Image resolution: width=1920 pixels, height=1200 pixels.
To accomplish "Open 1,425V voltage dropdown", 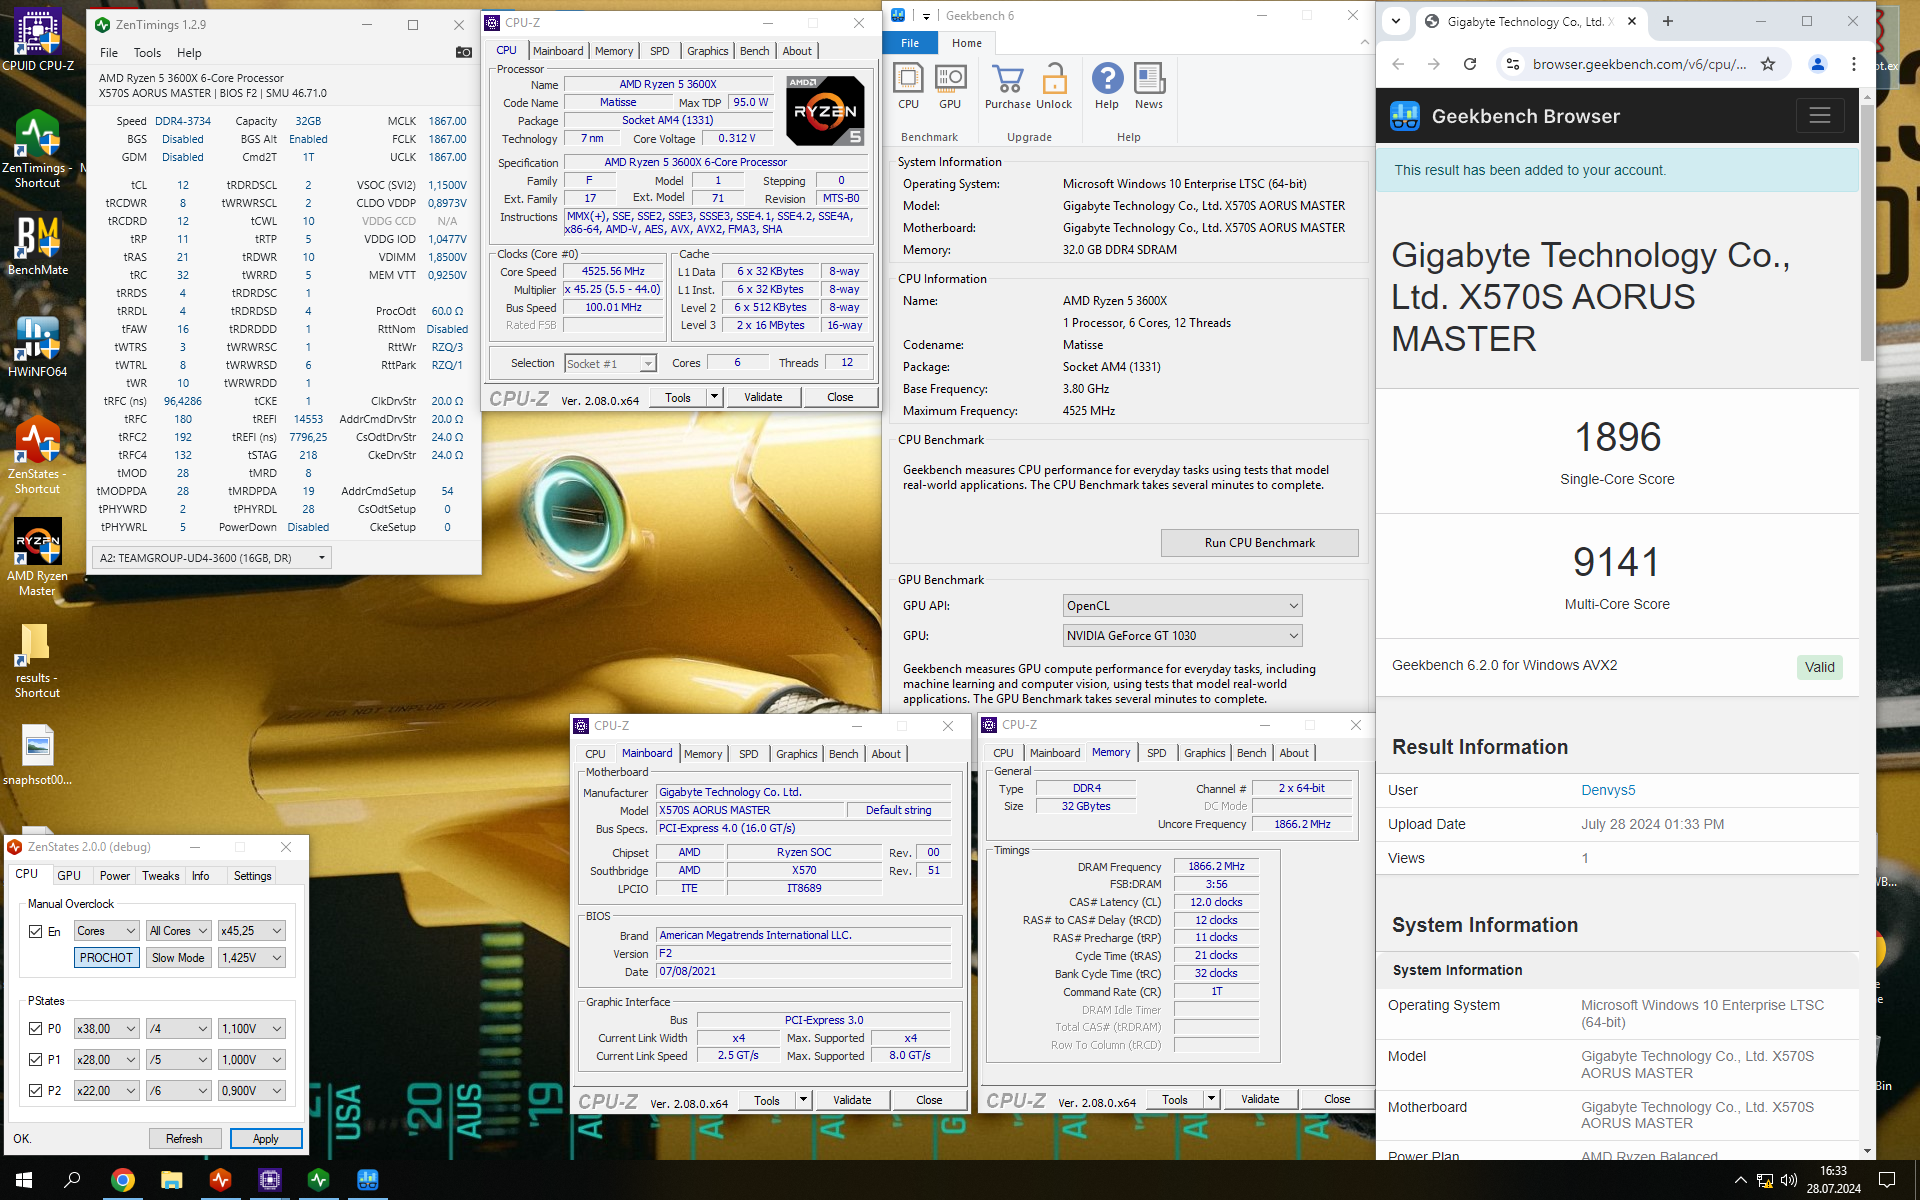I will [252, 958].
